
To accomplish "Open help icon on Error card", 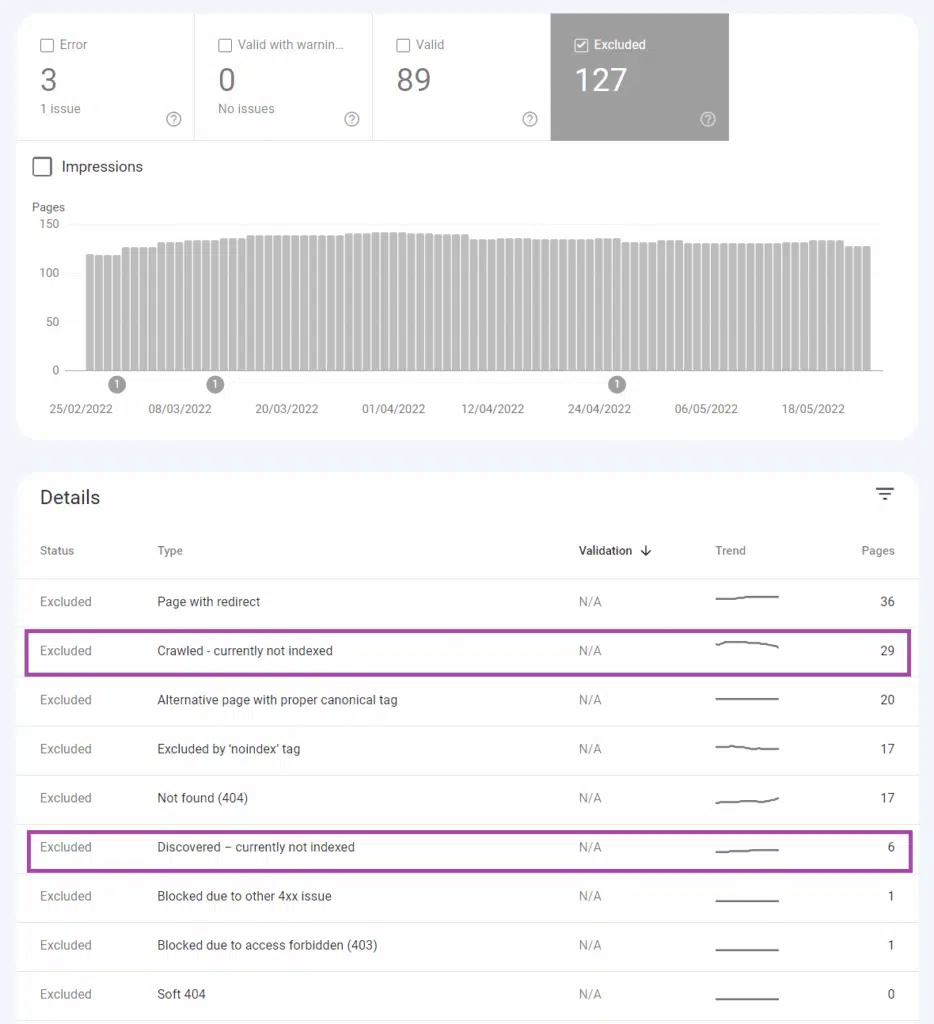I will point(174,120).
